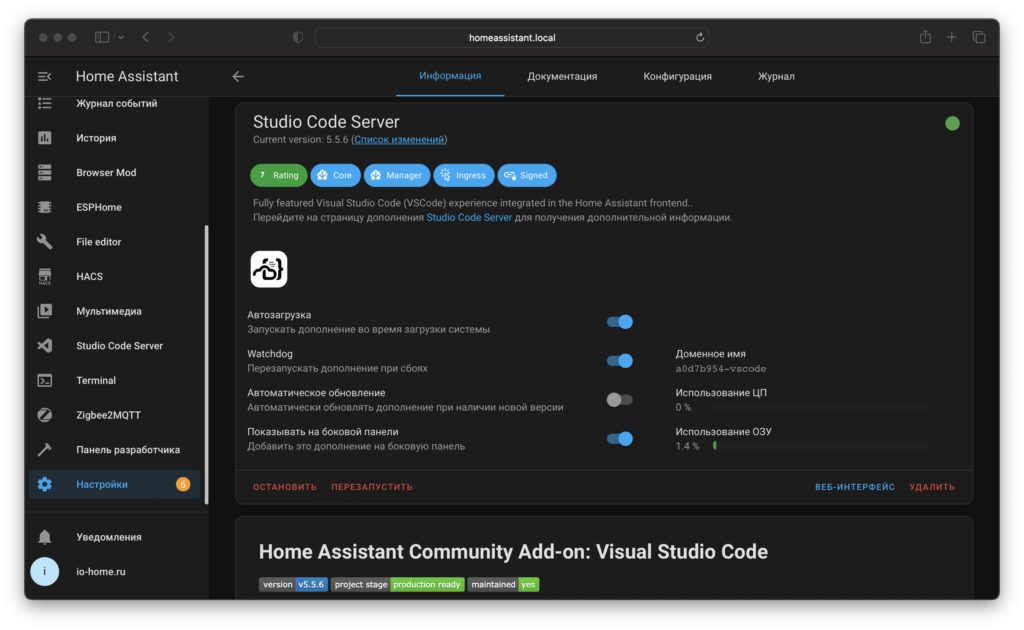This screenshot has height=630, width=1024.
Task: Click the Studio Code Server heading
Action: [326, 122]
